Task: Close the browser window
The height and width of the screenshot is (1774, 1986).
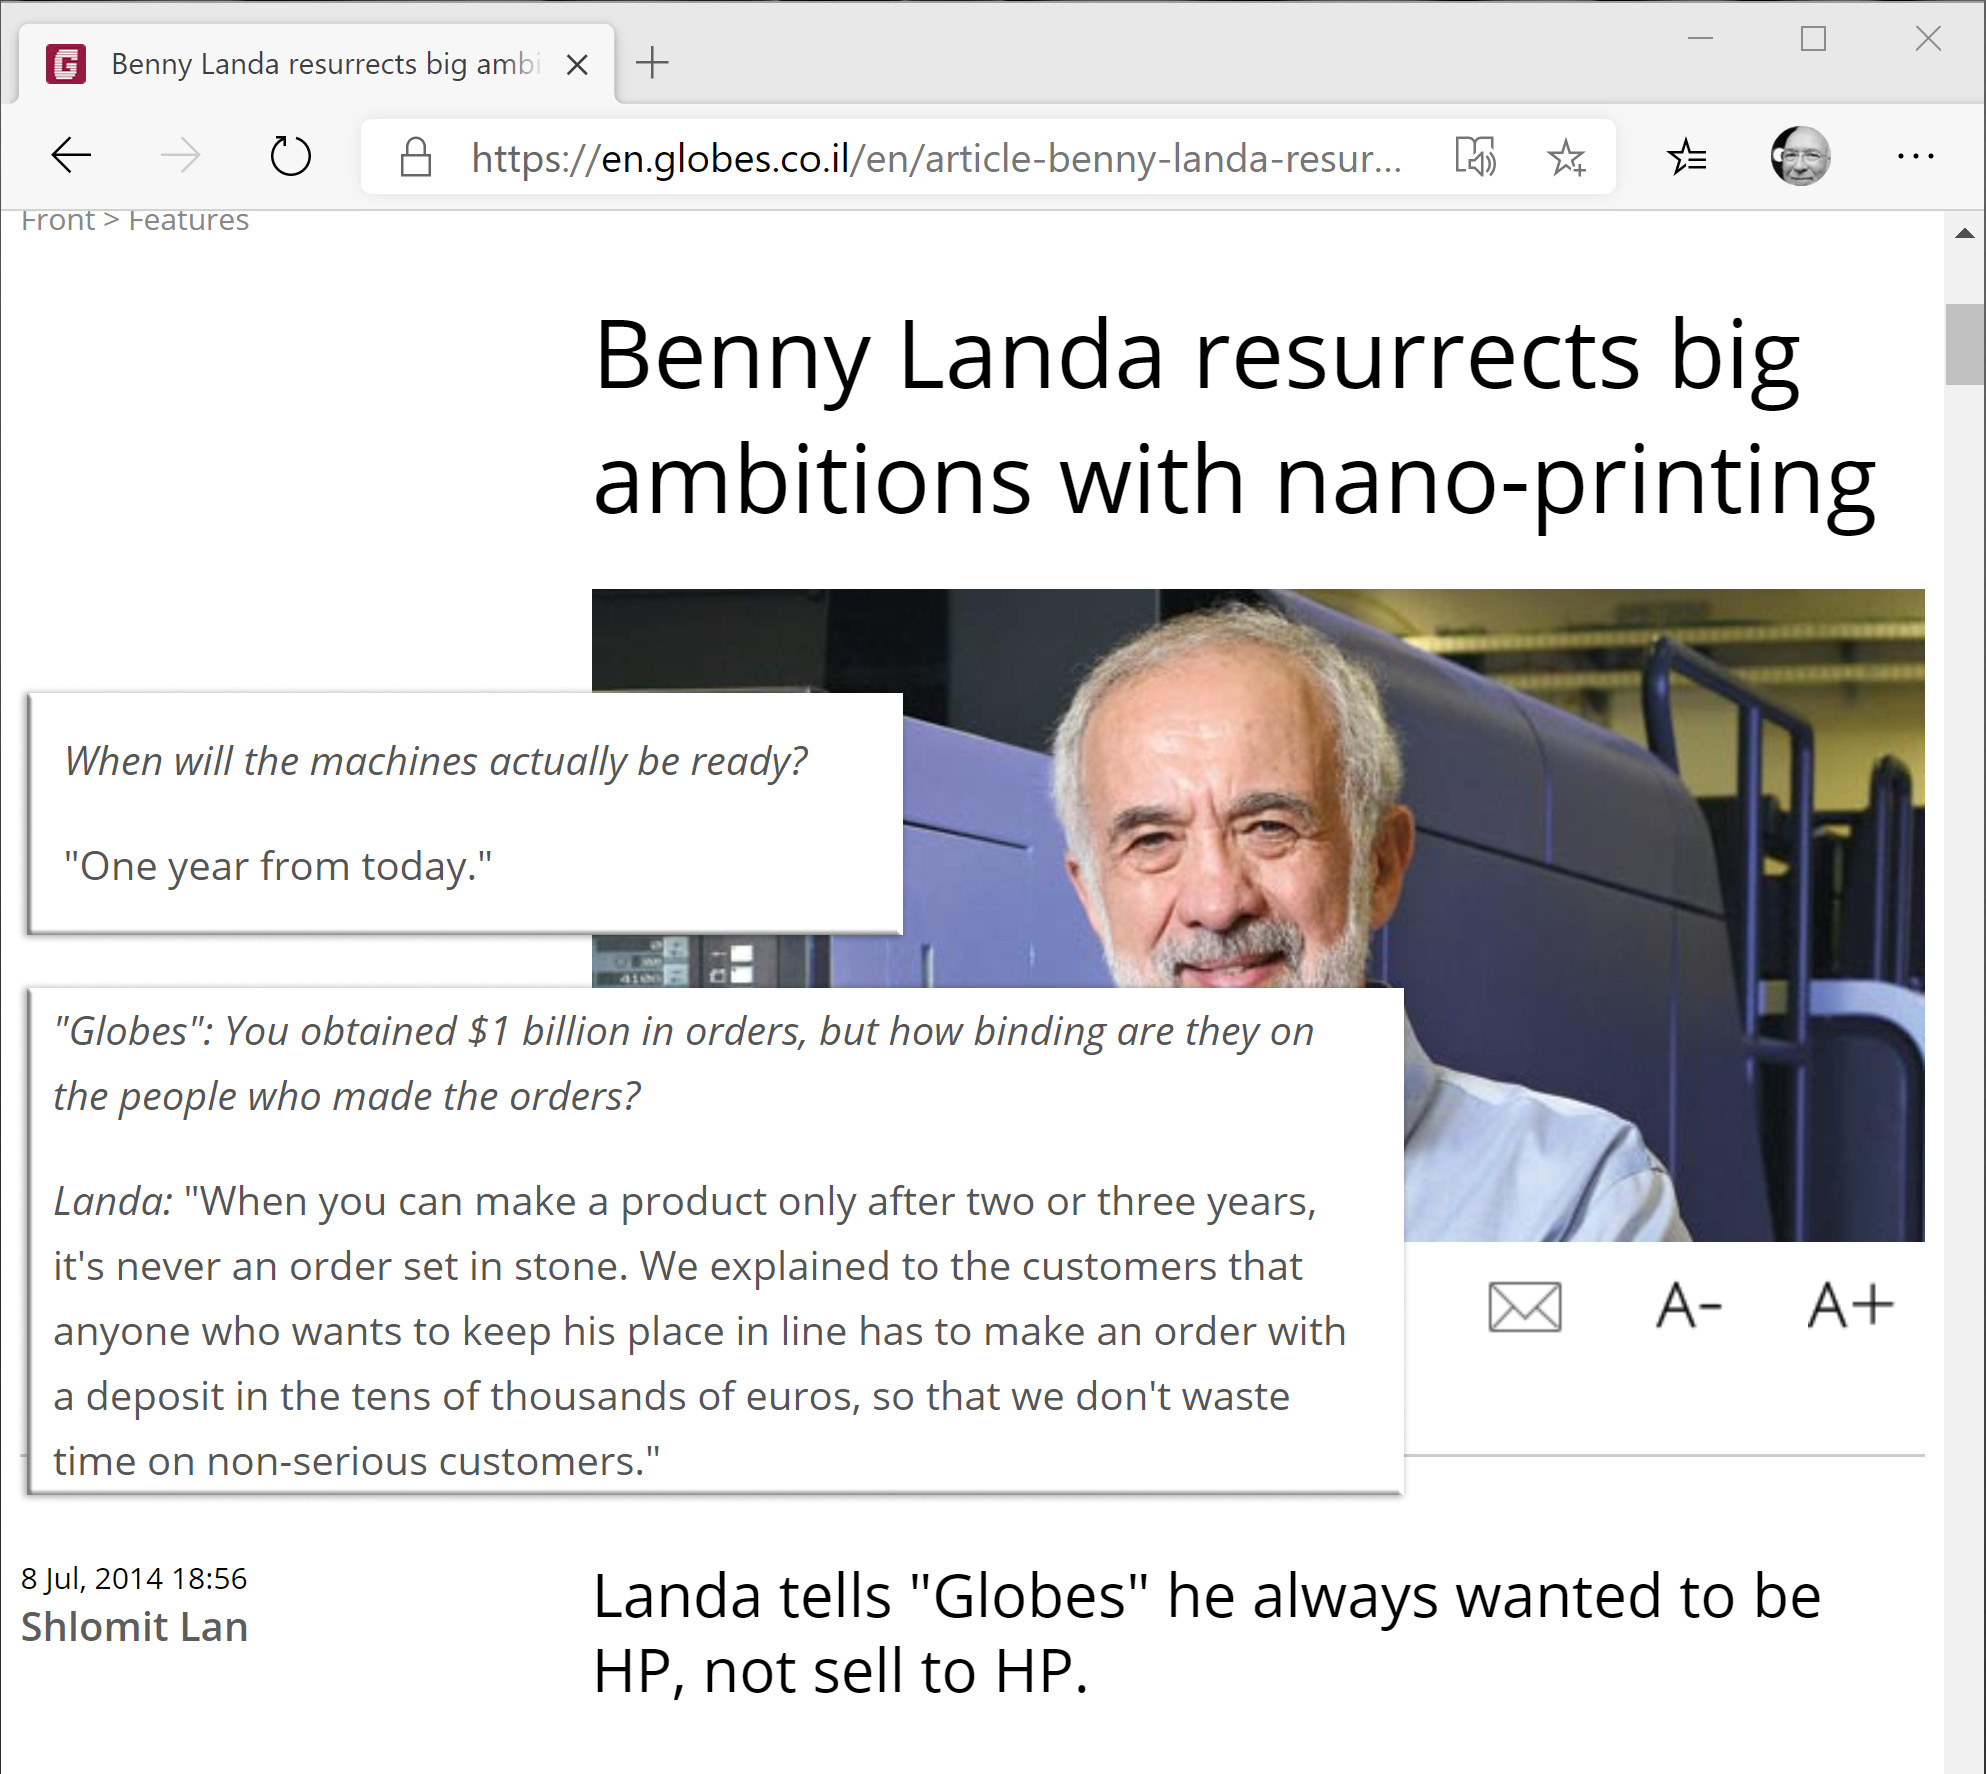Action: tap(1928, 39)
